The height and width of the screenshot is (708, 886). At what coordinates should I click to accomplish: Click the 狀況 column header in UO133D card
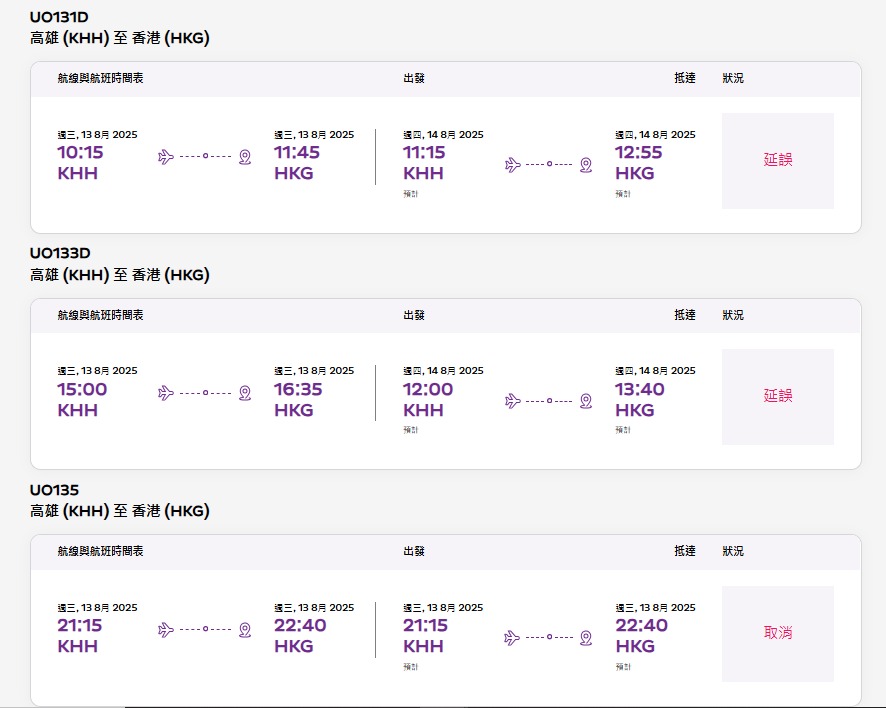(x=733, y=315)
